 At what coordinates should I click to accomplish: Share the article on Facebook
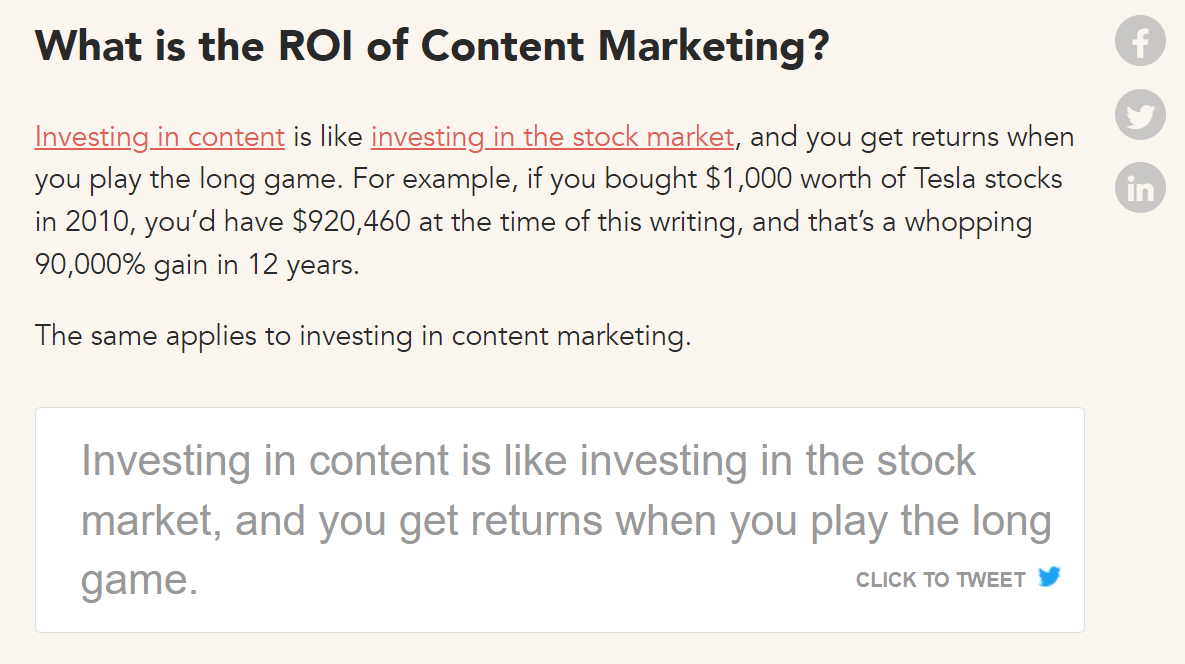tap(1140, 42)
